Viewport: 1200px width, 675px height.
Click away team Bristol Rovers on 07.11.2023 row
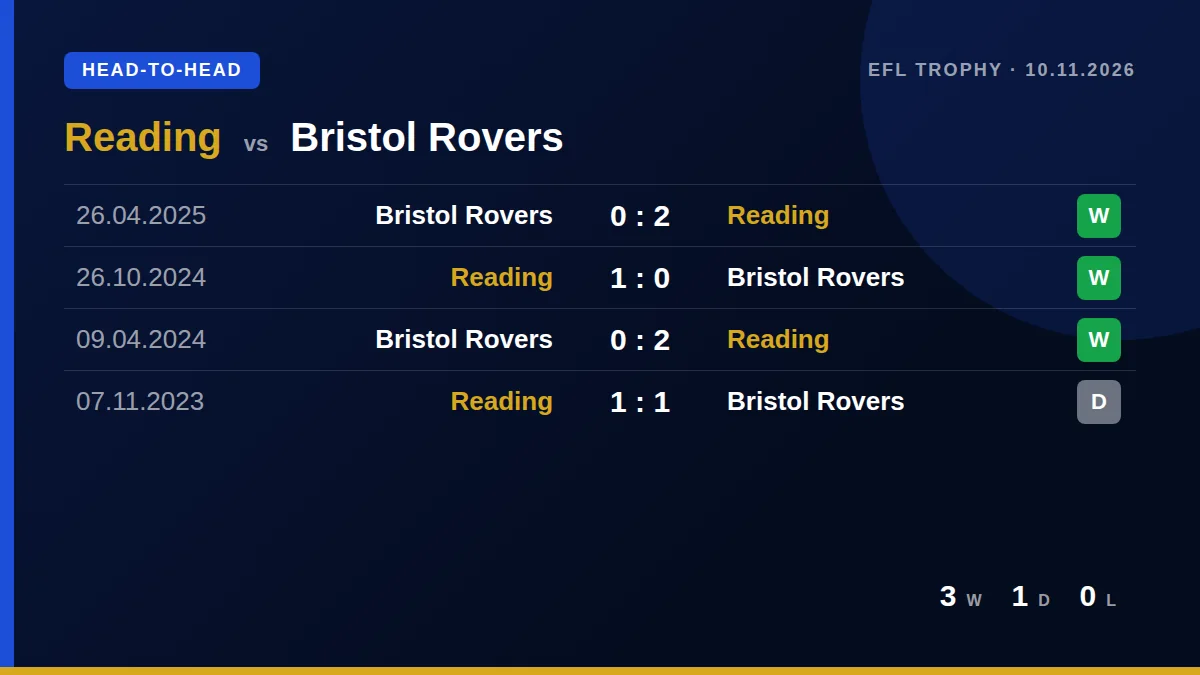(x=816, y=402)
